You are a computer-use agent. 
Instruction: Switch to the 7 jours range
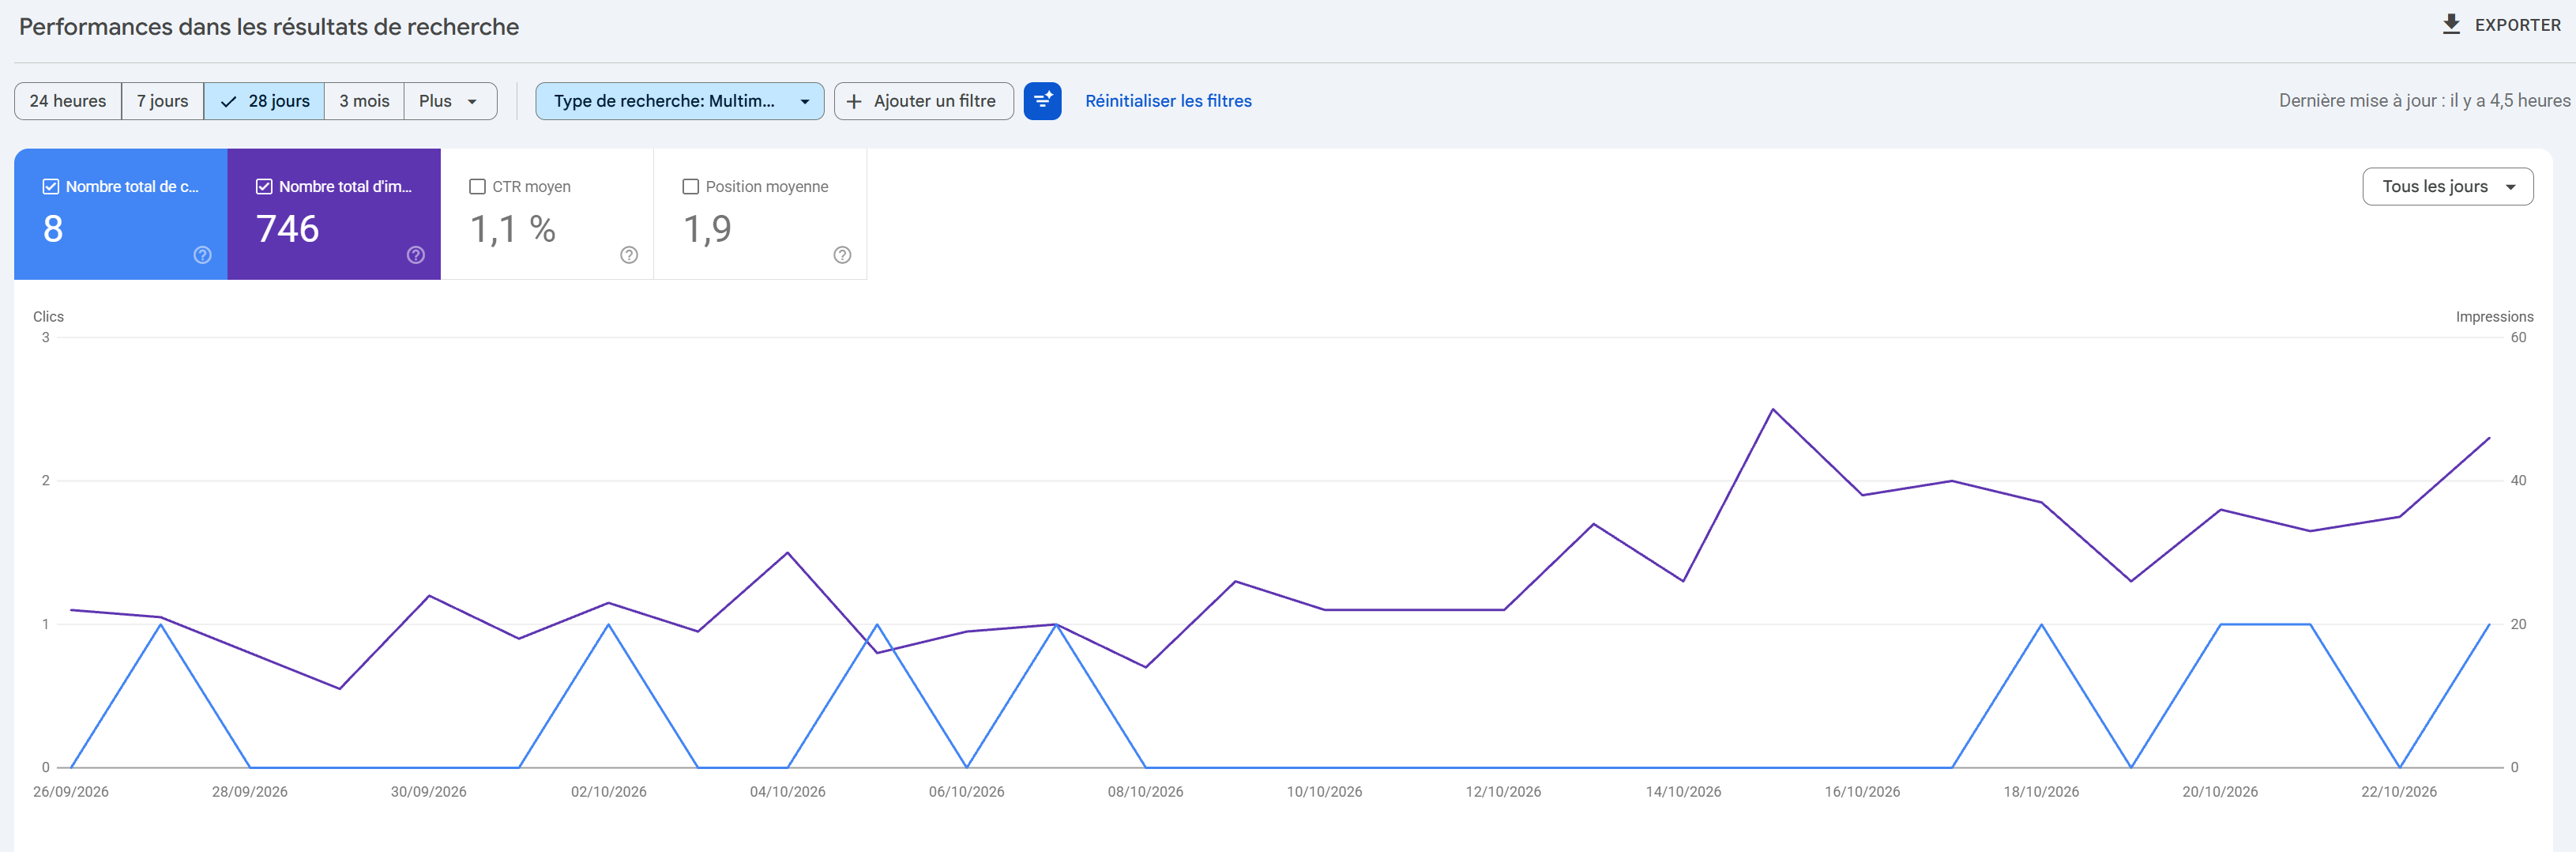click(x=163, y=101)
